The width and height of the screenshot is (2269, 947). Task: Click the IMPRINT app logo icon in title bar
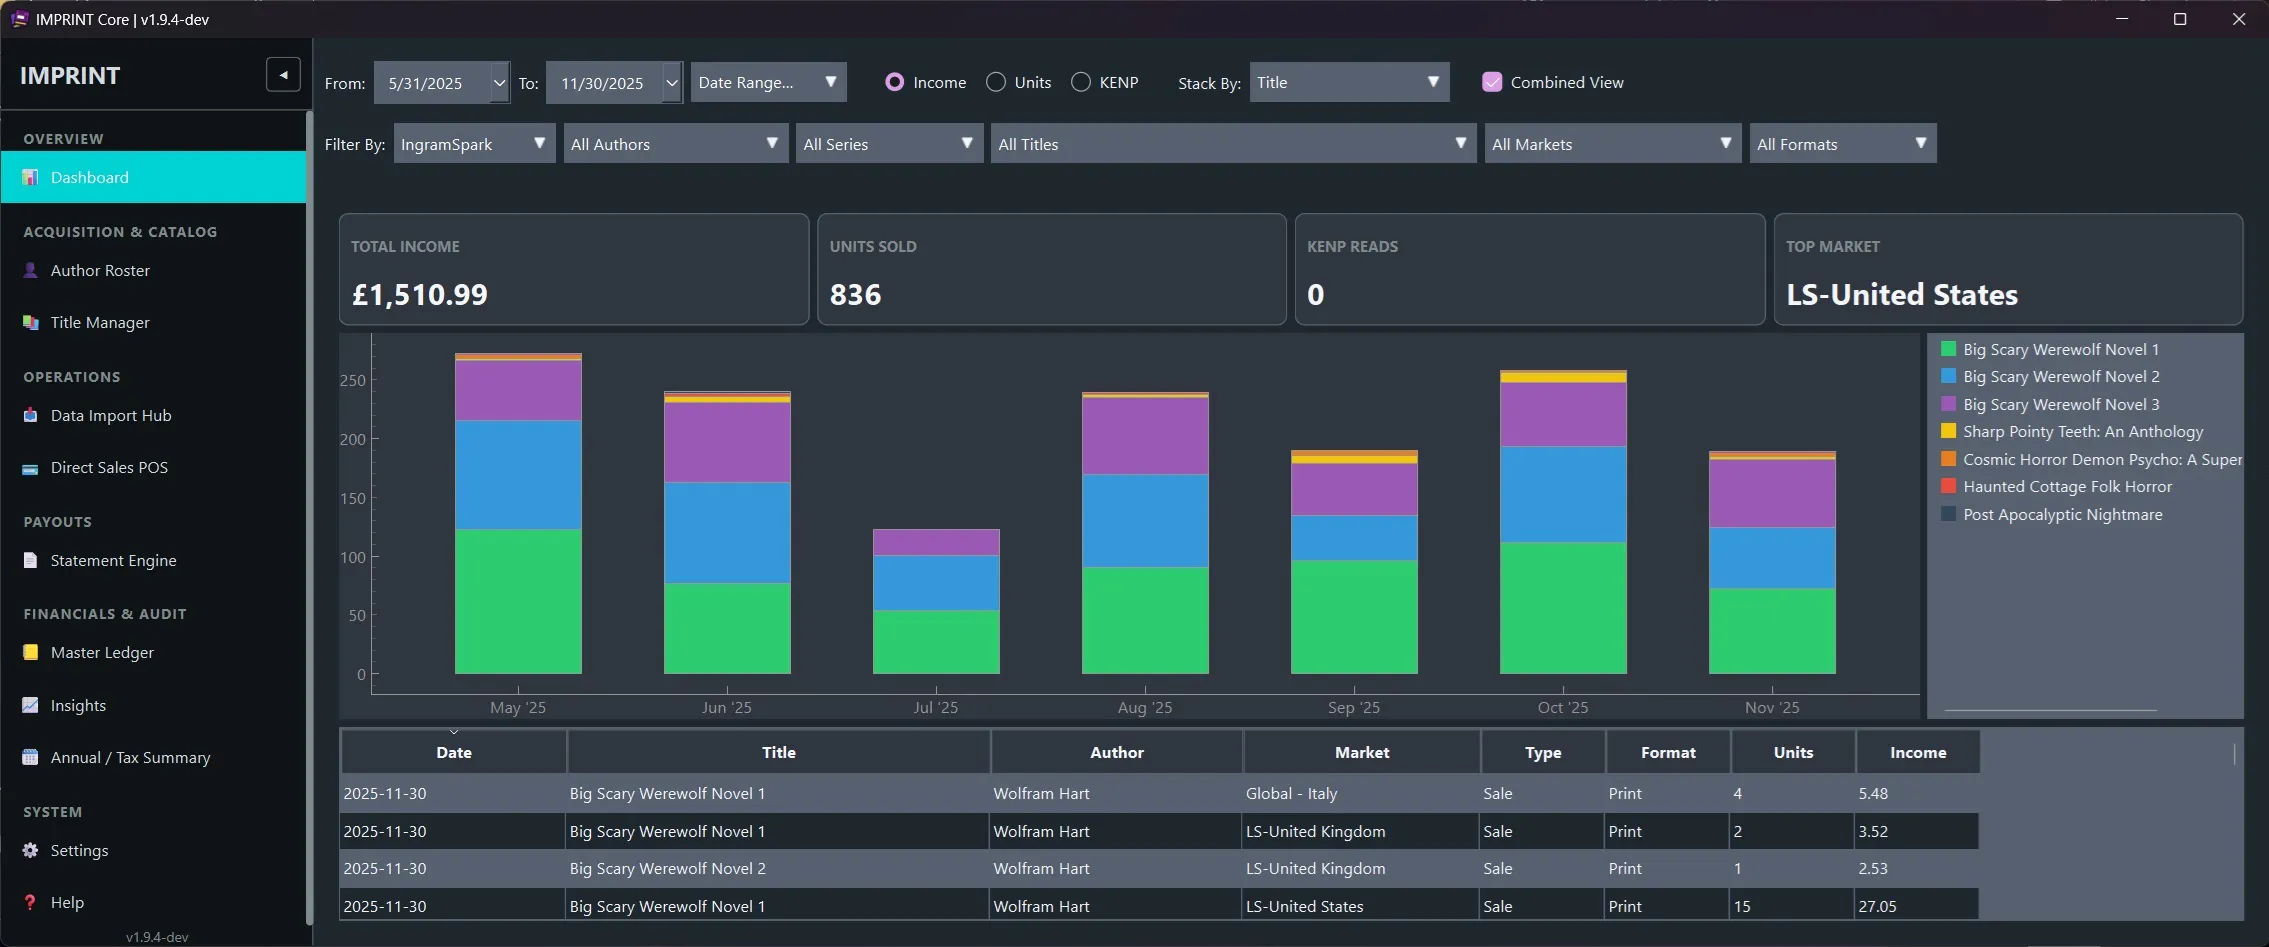[19, 19]
